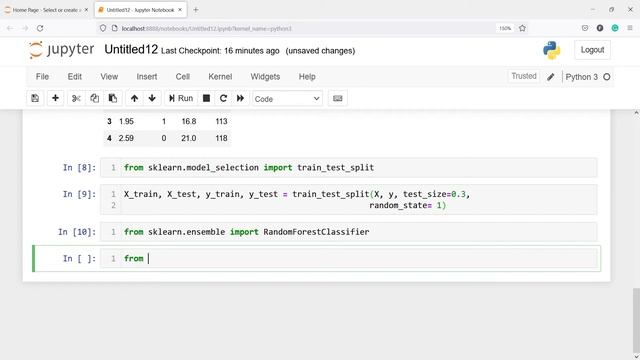This screenshot has width=640, height=360.
Task: Open a new browser tab
Action: click(x=196, y=10)
